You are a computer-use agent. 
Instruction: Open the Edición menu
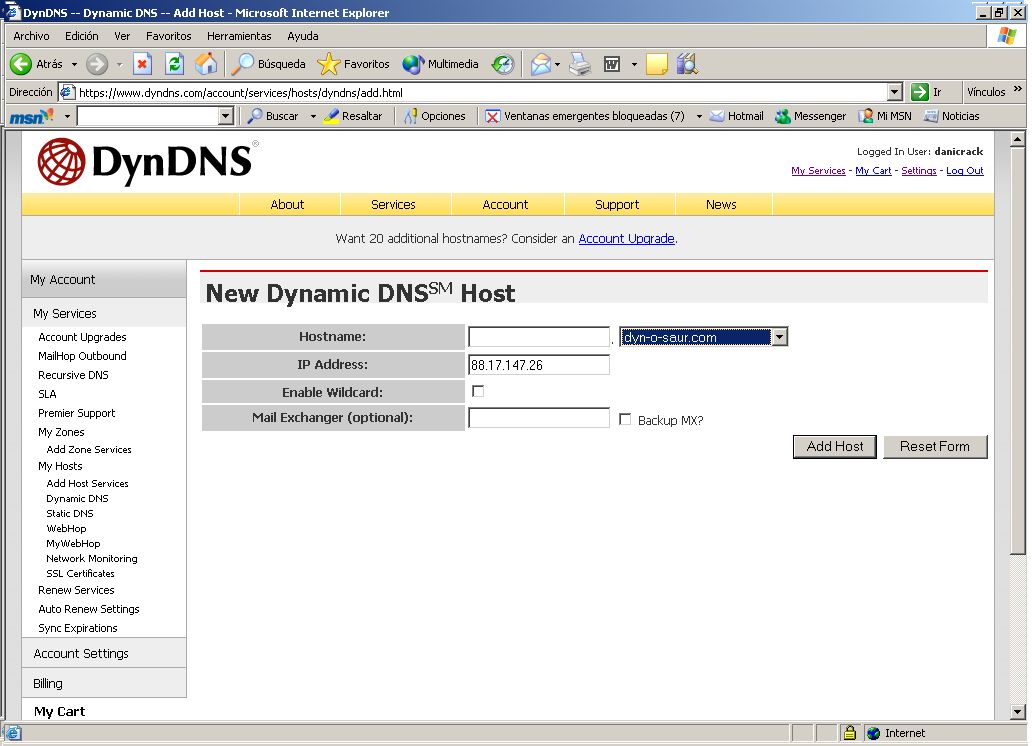coord(82,36)
